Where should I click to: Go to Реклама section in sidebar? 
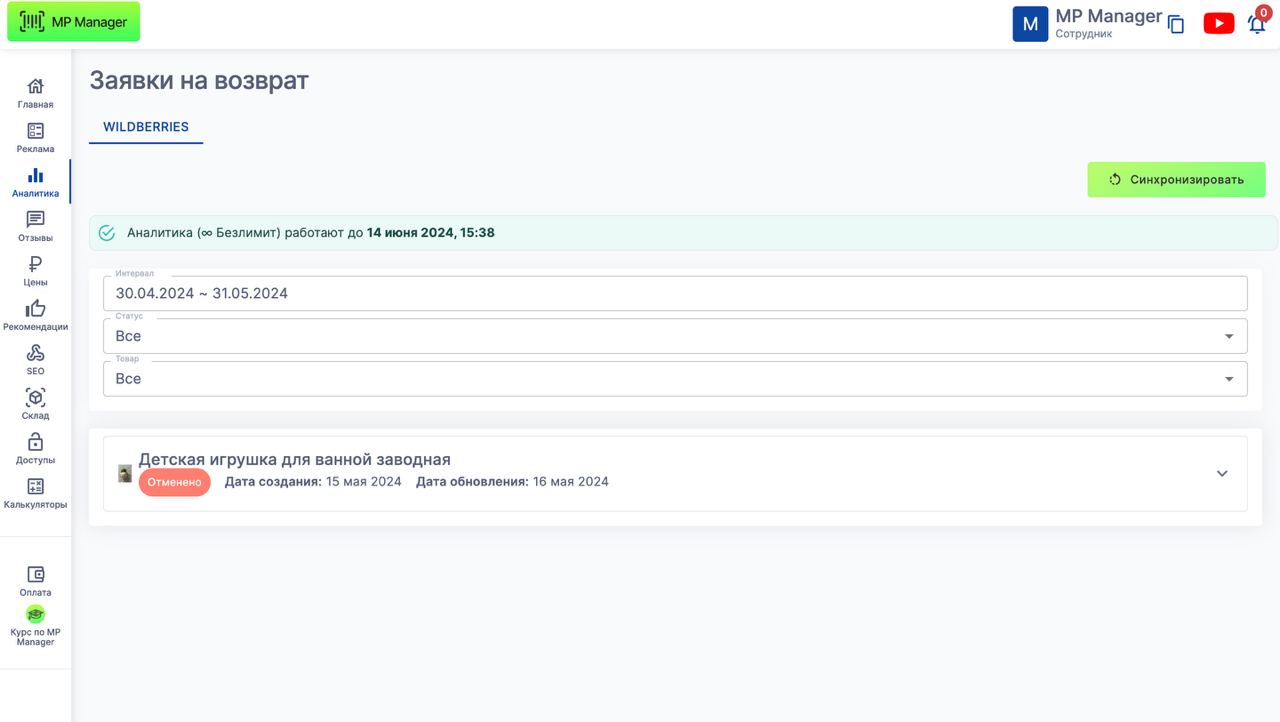pos(35,131)
